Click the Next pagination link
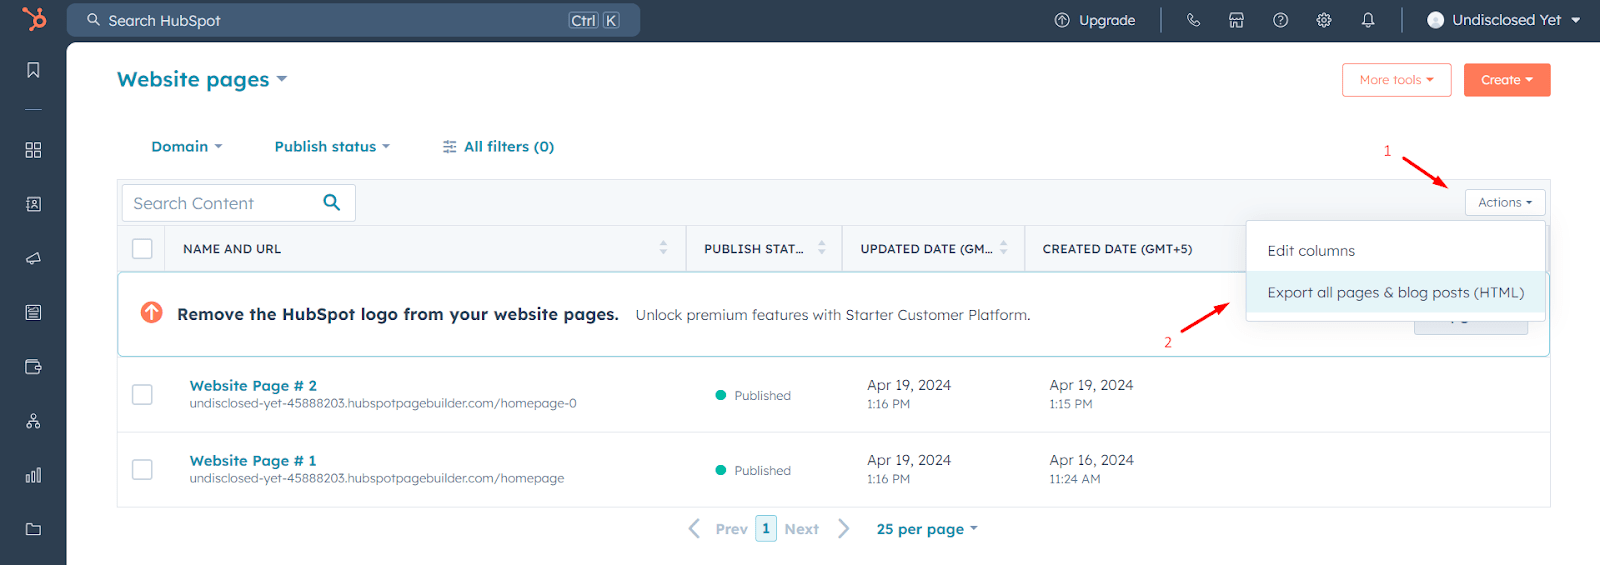1600x565 pixels. pyautogui.click(x=801, y=529)
